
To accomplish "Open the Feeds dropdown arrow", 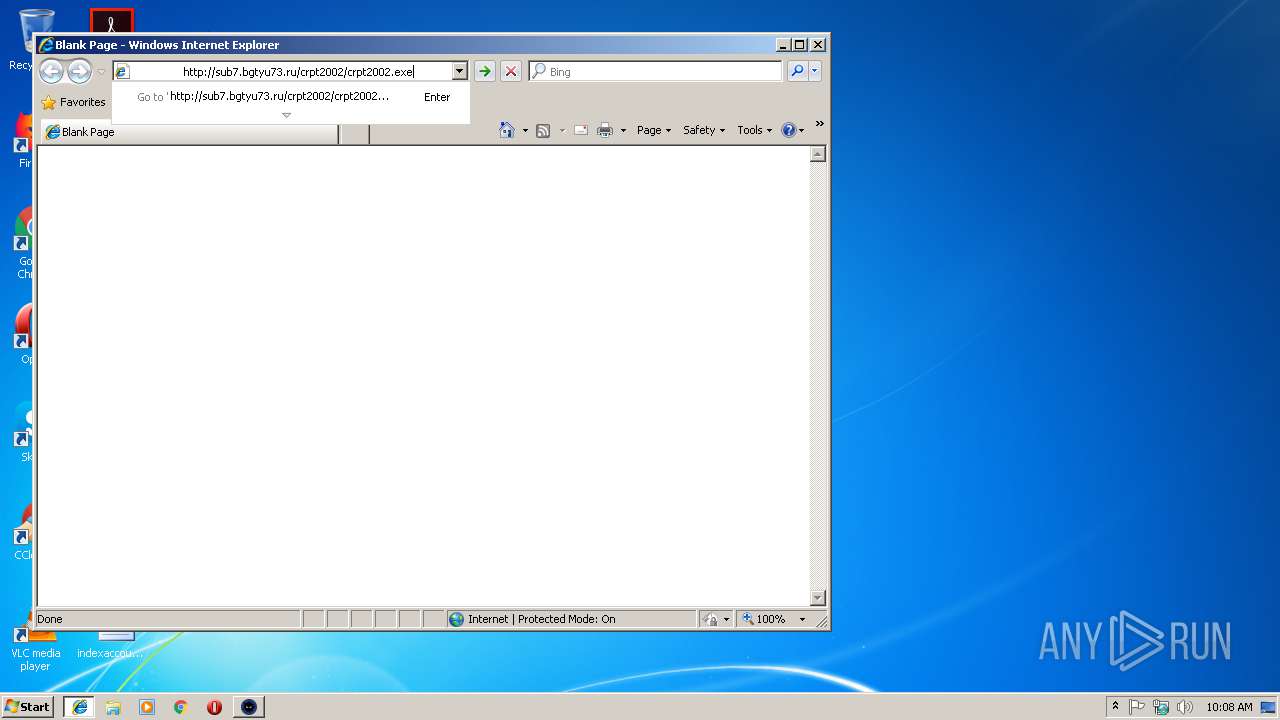I will [x=562, y=130].
